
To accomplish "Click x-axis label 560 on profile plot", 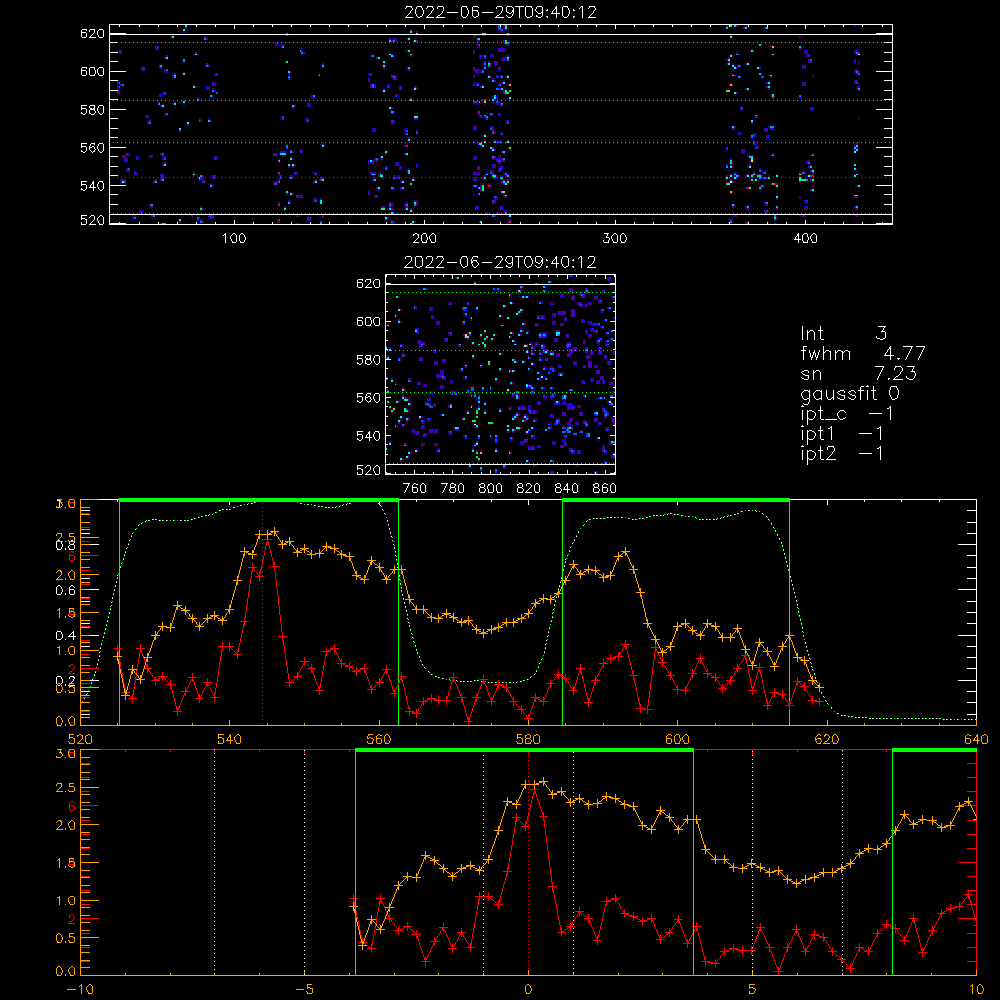I will point(379,740).
